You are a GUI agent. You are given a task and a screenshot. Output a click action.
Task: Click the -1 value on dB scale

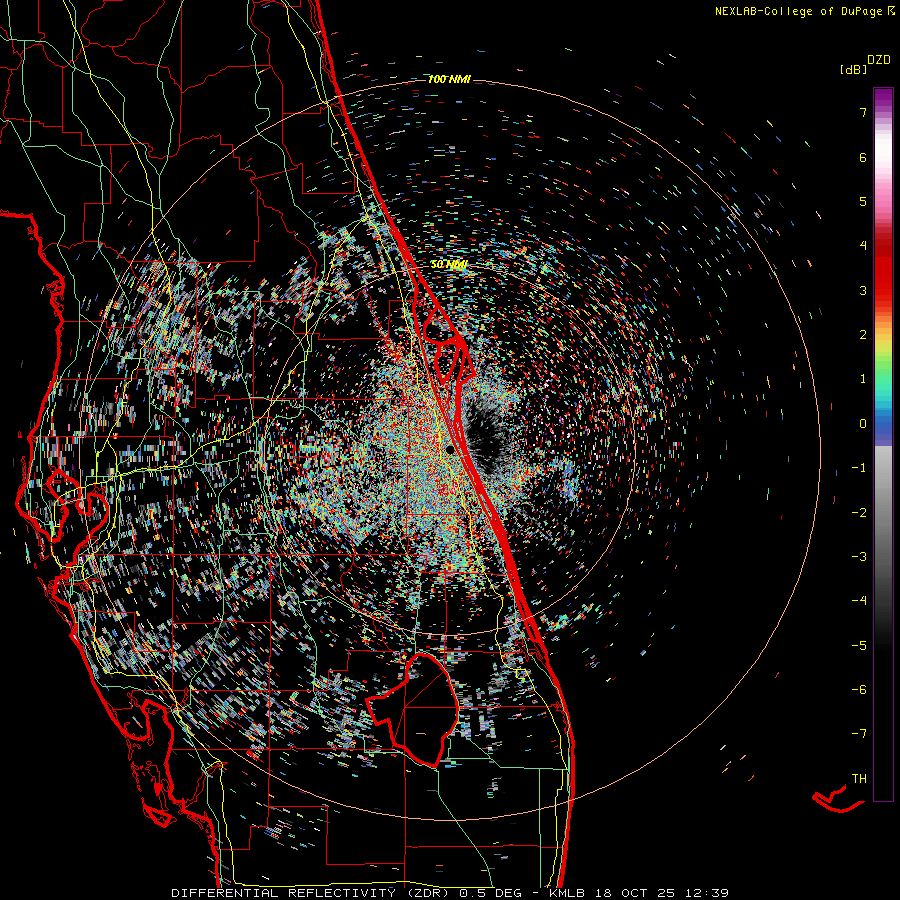click(x=859, y=468)
